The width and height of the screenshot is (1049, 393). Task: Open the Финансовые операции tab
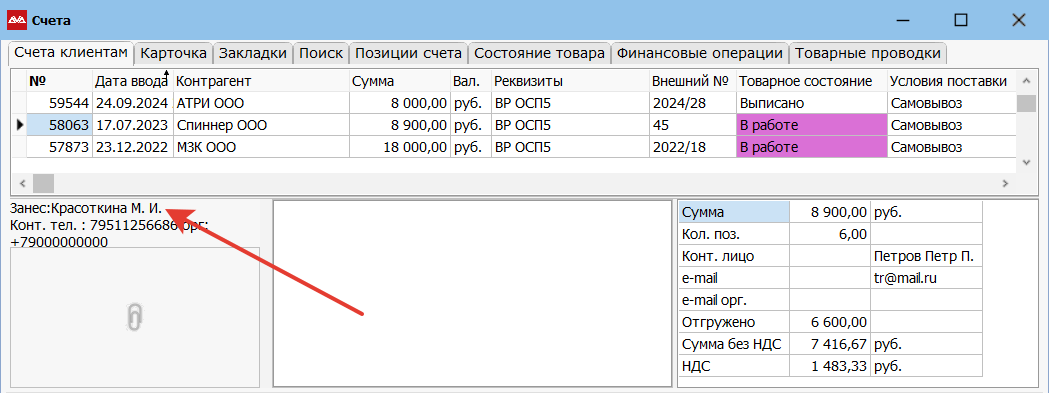(700, 54)
